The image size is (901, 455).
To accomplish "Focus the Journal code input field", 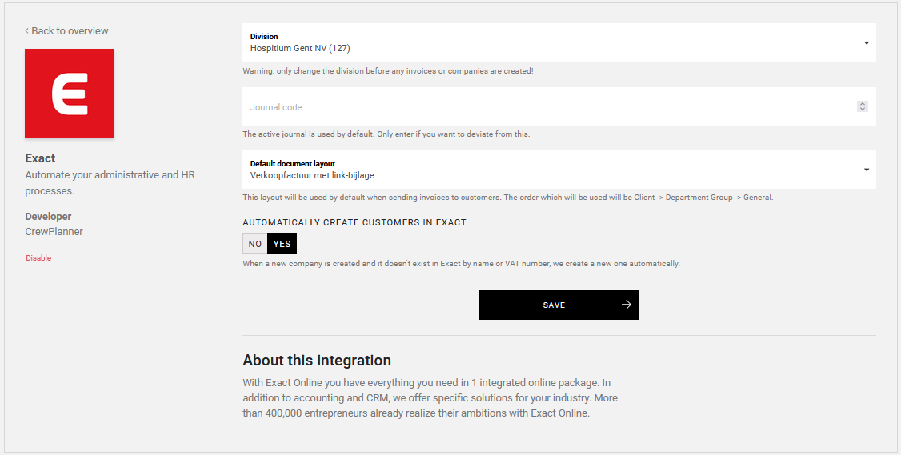I will coord(545,106).
